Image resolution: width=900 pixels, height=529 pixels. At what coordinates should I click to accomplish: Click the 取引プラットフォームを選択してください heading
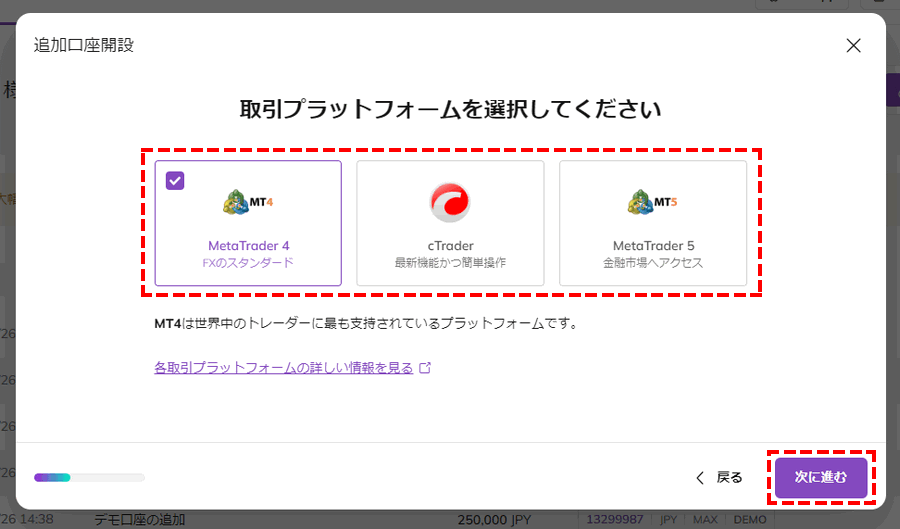point(451,109)
